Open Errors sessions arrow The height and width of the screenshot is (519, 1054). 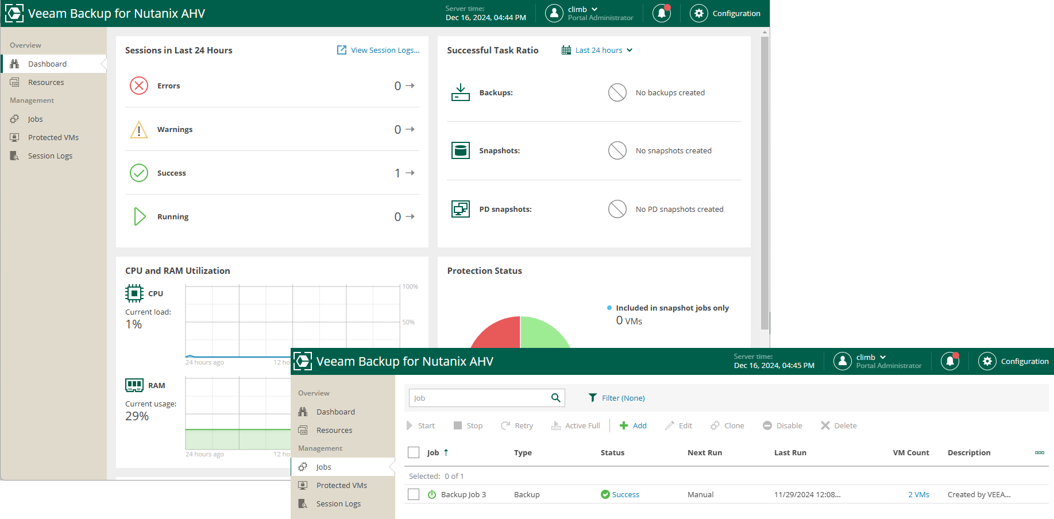[409, 85]
